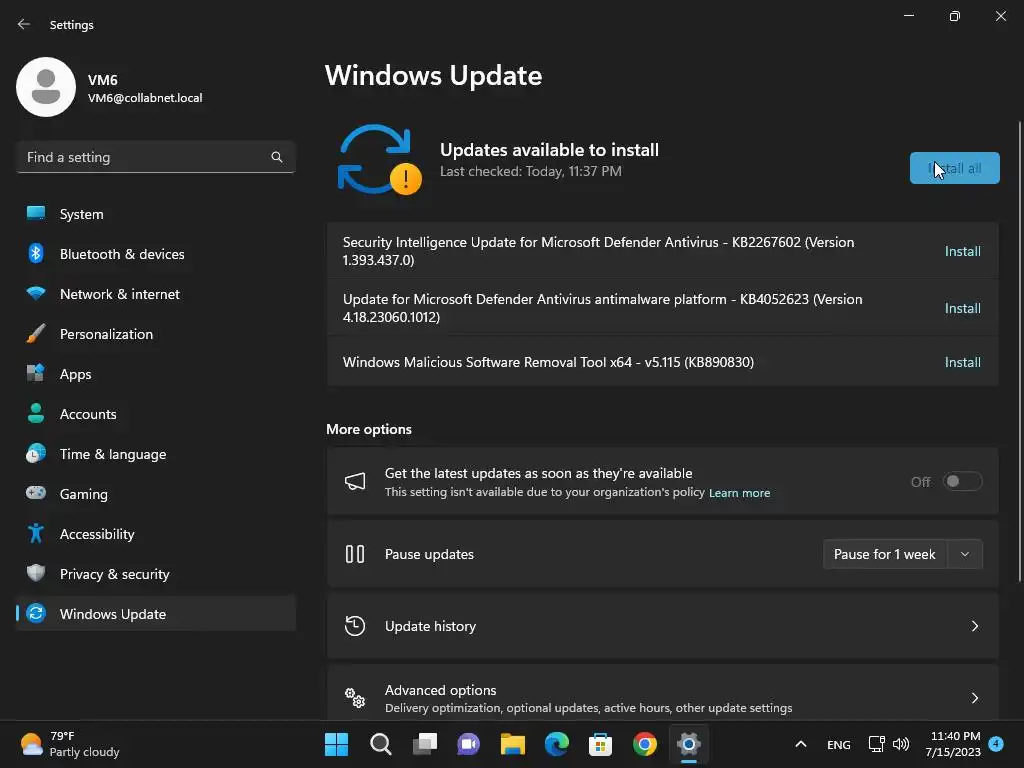Open Accessibility settings category
1024x768 pixels.
(155, 534)
